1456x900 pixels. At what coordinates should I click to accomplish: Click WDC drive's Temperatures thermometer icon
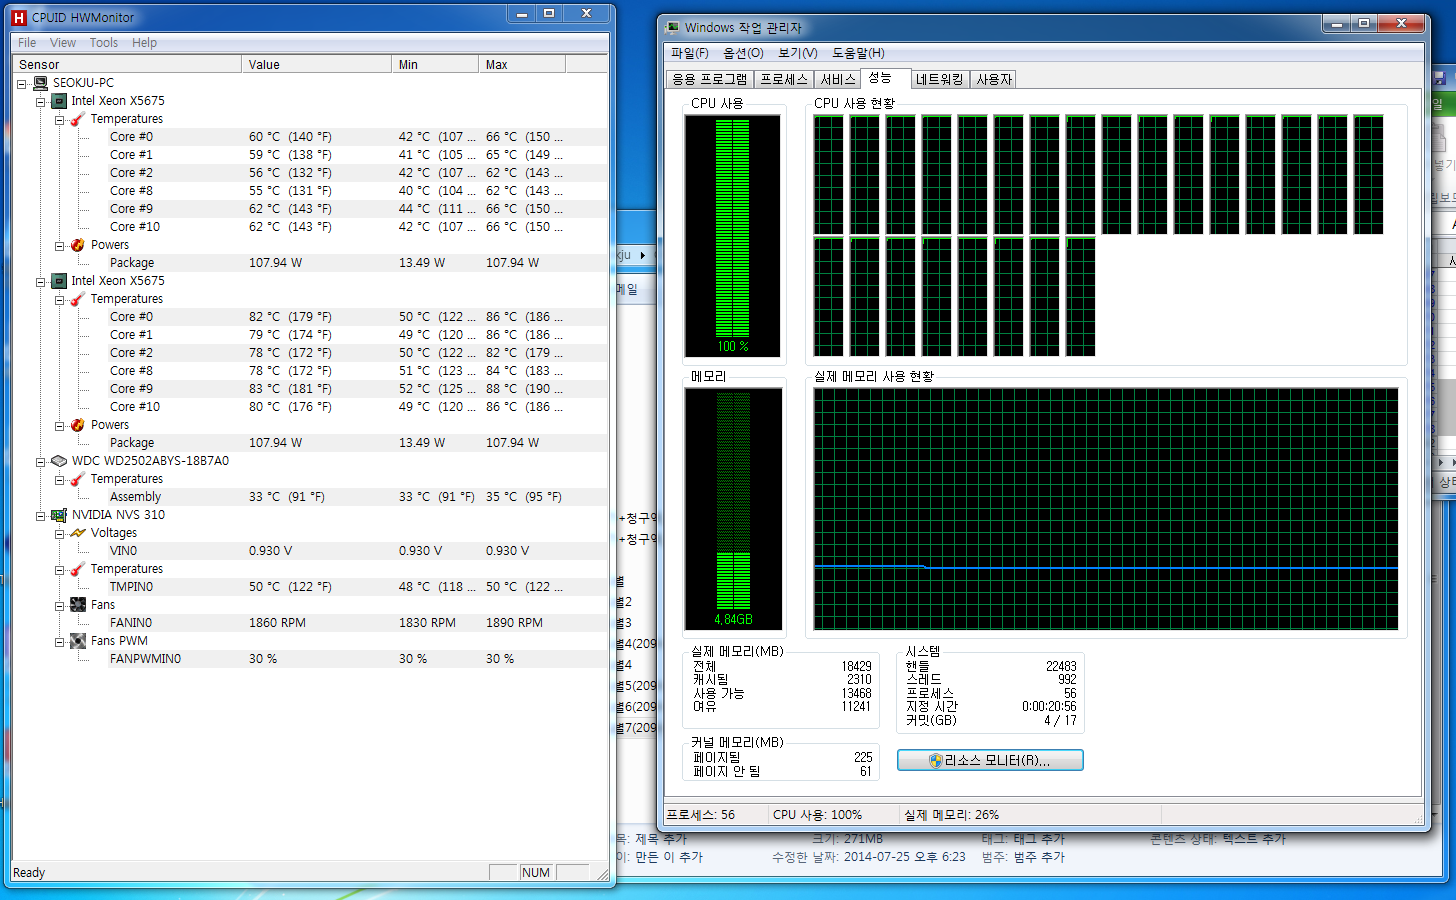pyautogui.click(x=78, y=479)
